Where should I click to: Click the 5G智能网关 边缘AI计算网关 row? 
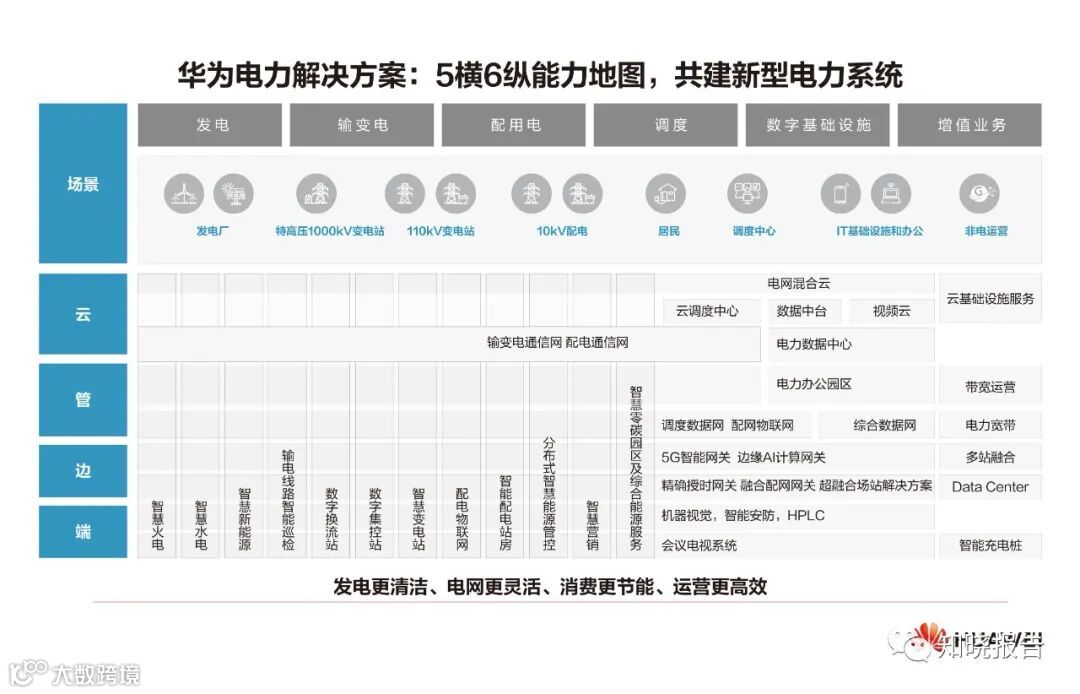[794, 457]
